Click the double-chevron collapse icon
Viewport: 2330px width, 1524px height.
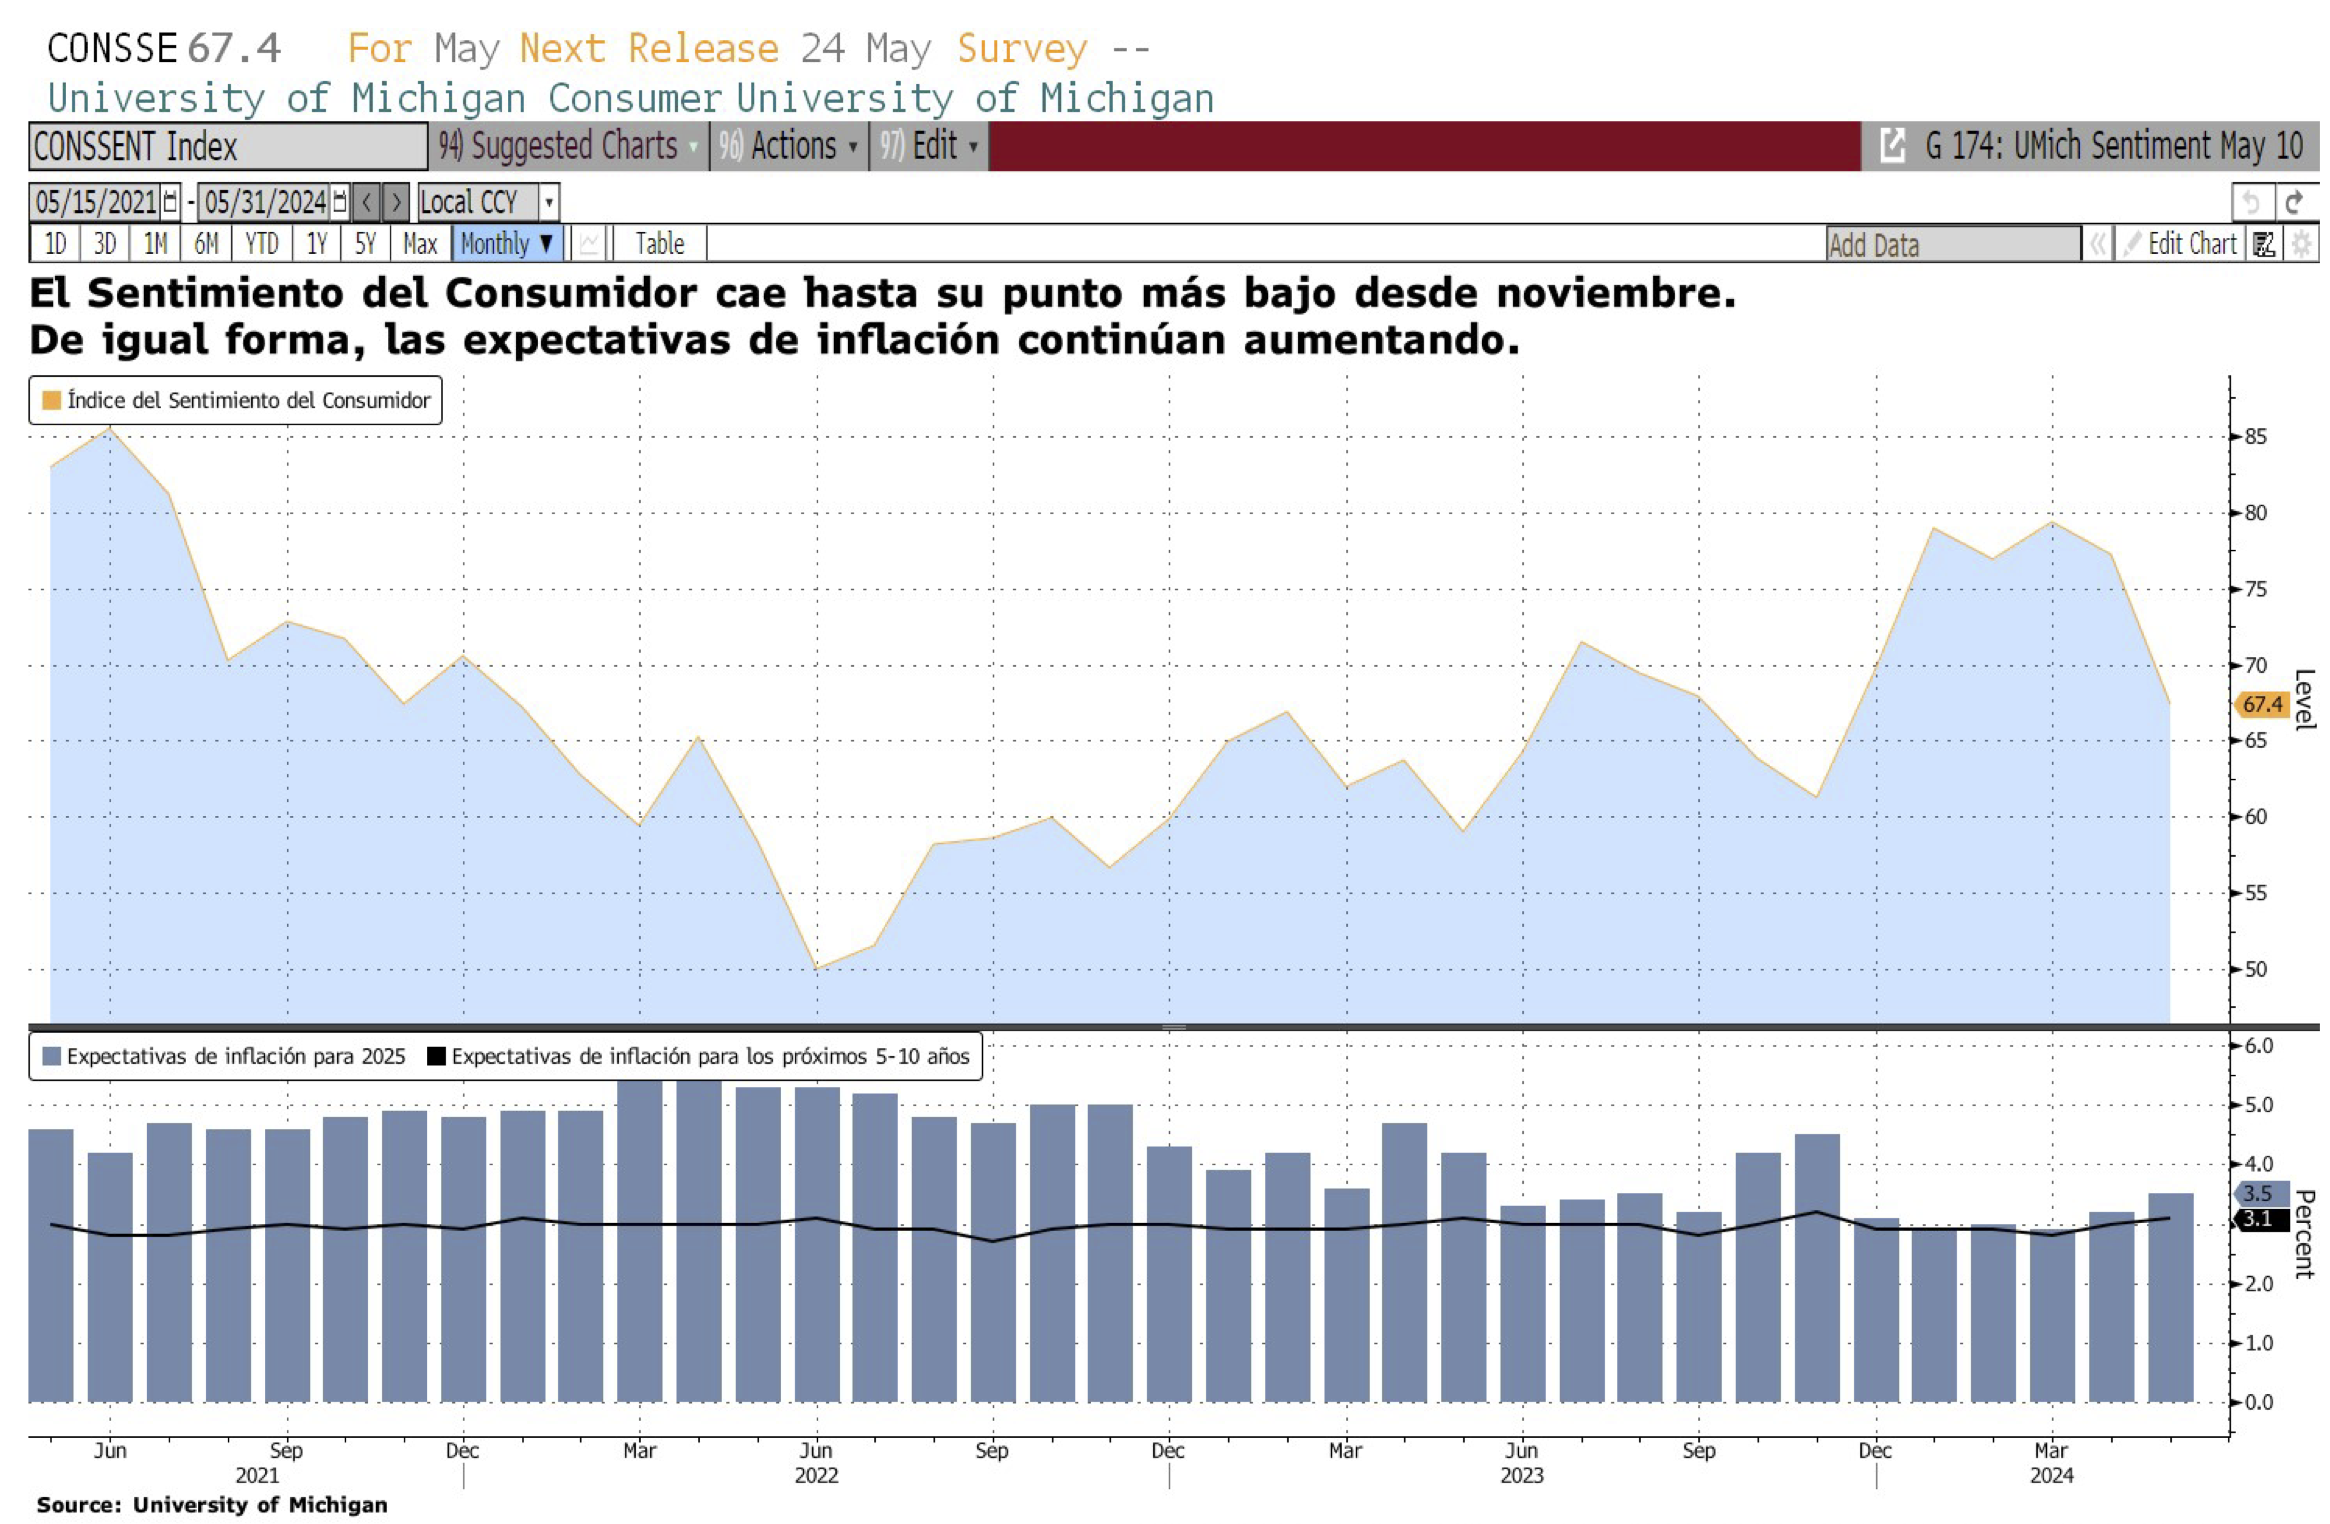[2097, 244]
